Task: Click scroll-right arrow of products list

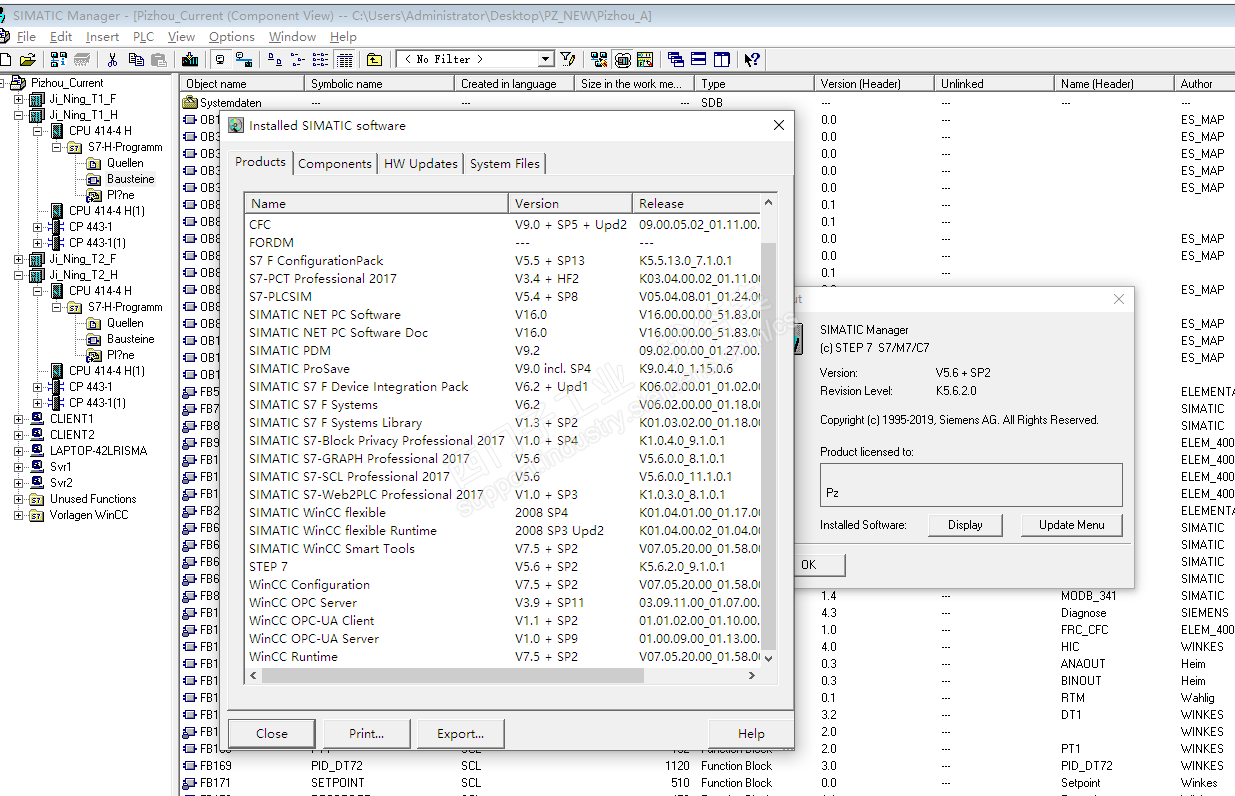Action: tap(752, 676)
